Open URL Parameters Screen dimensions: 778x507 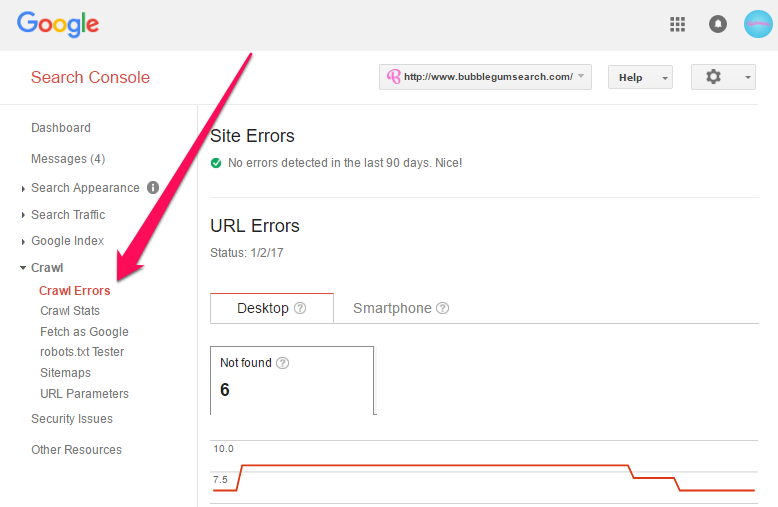click(84, 394)
